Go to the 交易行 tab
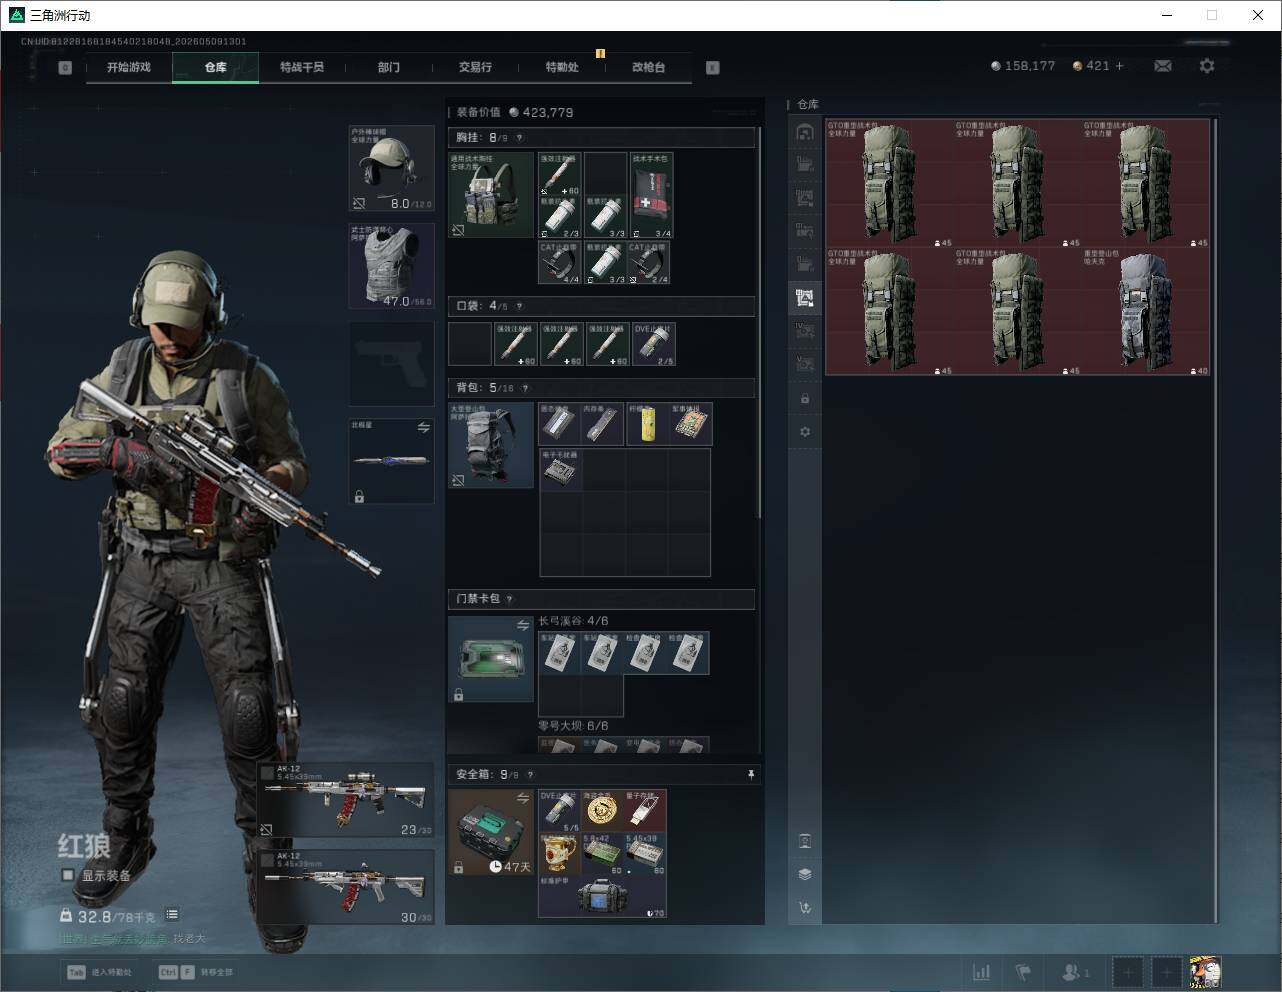 click(475, 67)
